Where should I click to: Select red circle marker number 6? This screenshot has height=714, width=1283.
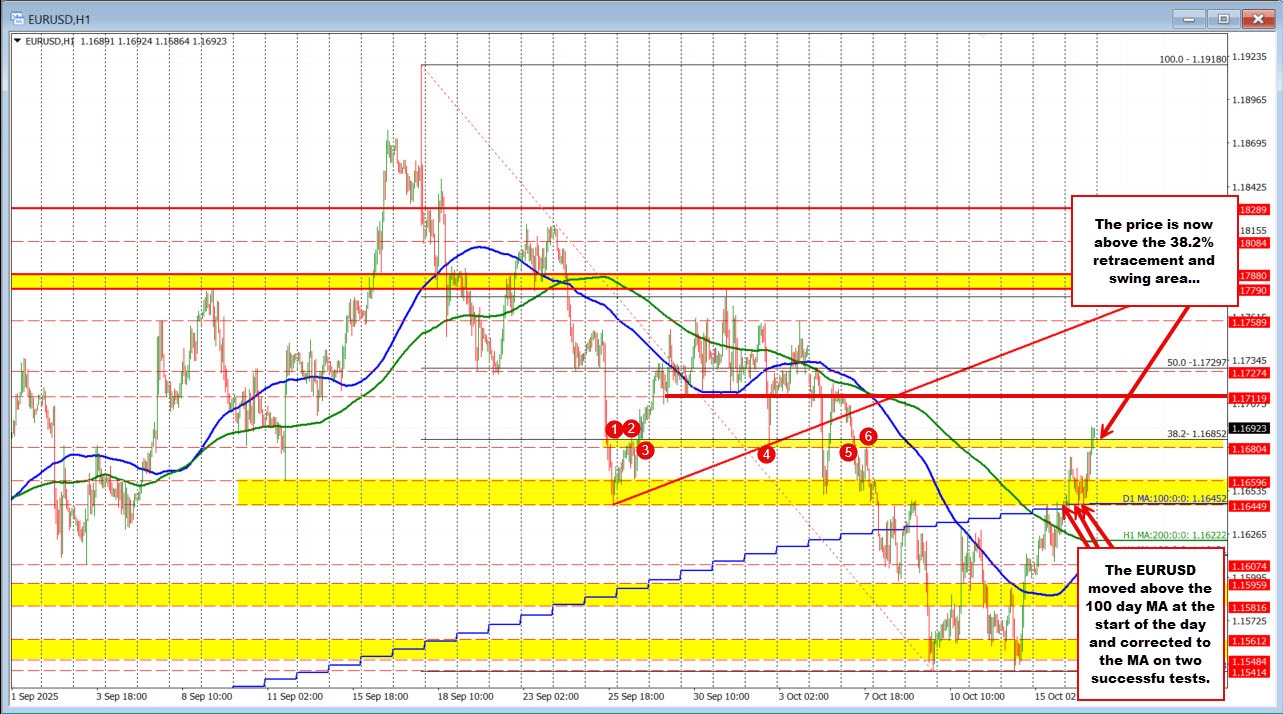pyautogui.click(x=868, y=436)
